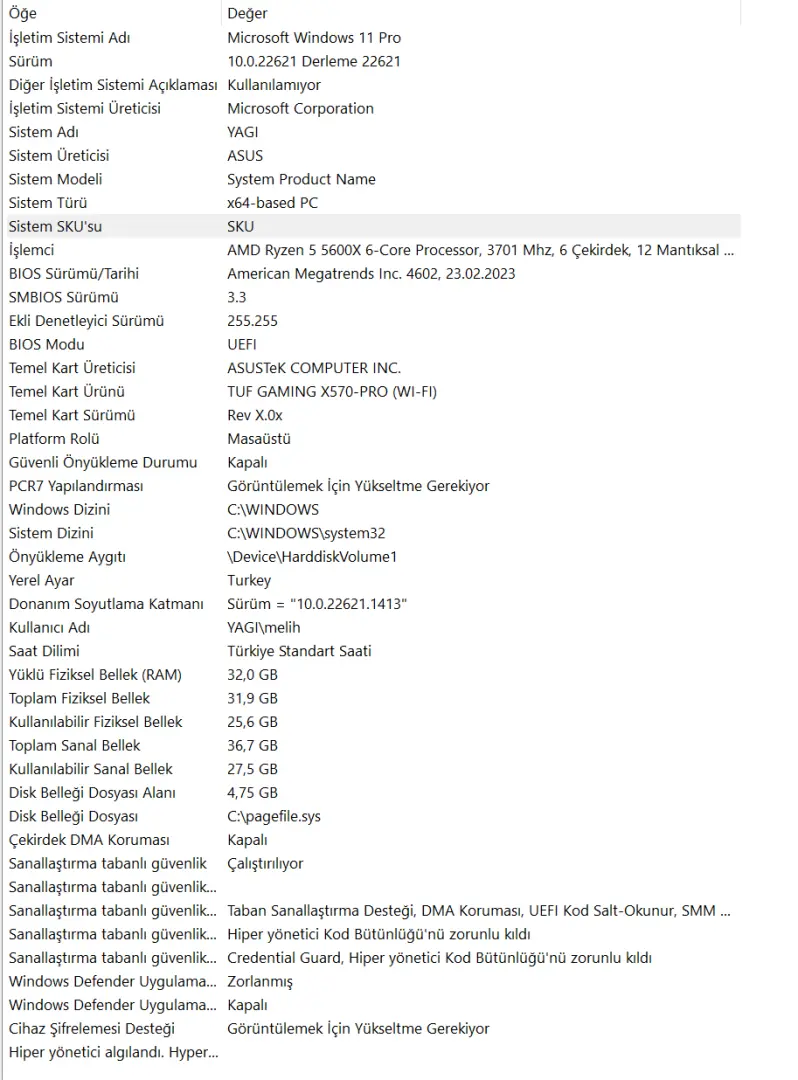Select the Güvenli Önyükleme Durumu row
Image resolution: width=798 pixels, height=1080 pixels.
372,462
